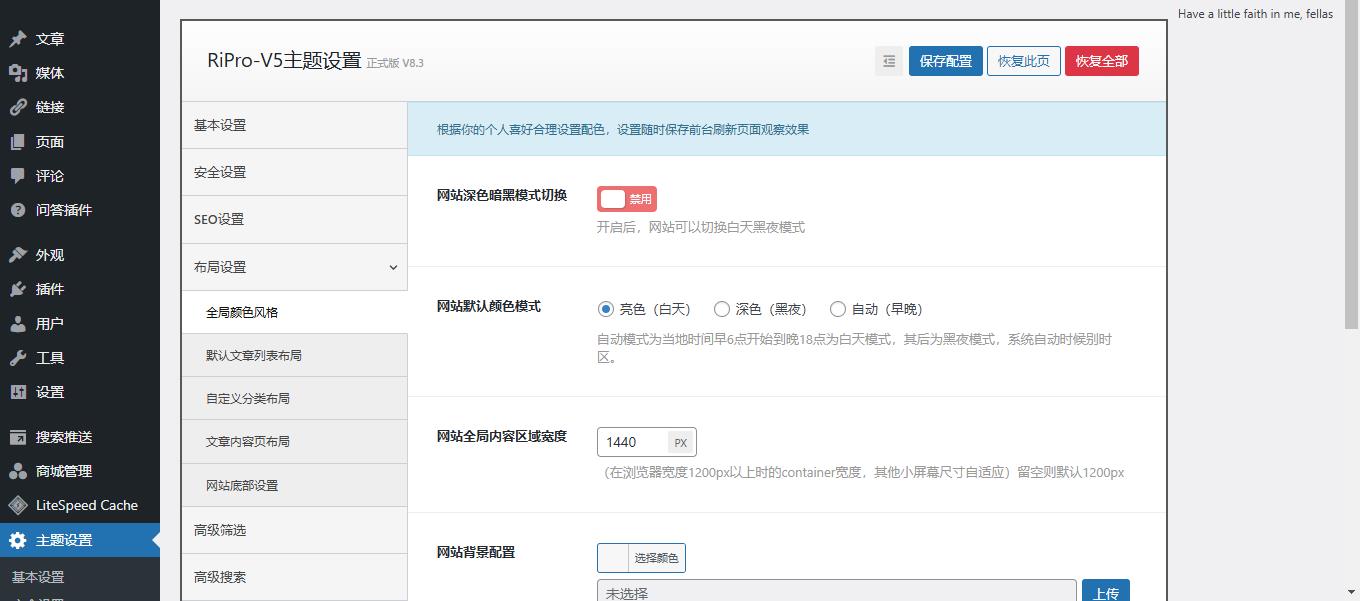The height and width of the screenshot is (601, 1360).
Task: Select the 深色（黑夜） radio option
Action: (722, 309)
